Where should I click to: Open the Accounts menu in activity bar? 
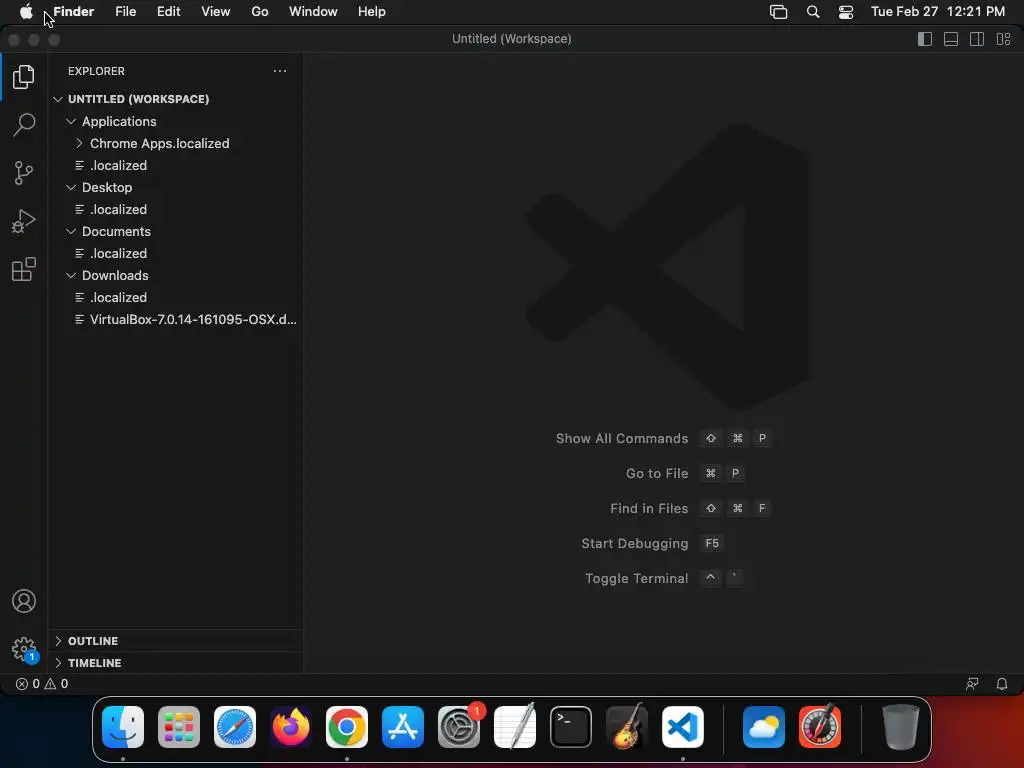(24, 601)
